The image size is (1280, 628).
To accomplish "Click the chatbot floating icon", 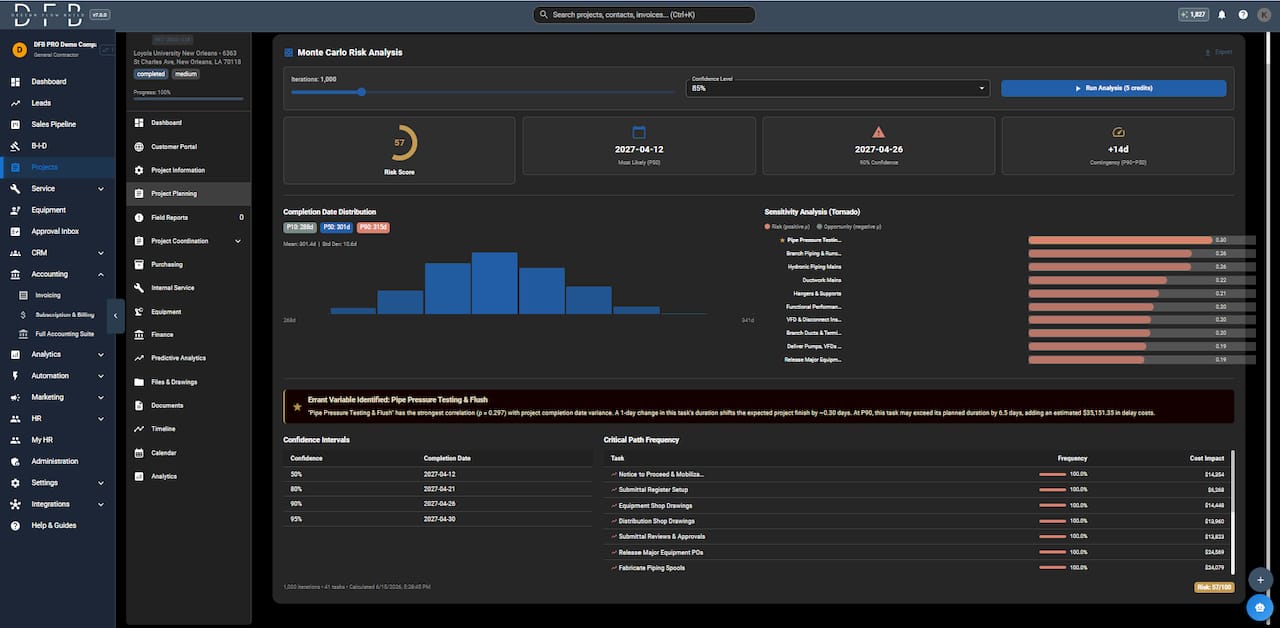I will coord(1260,606).
